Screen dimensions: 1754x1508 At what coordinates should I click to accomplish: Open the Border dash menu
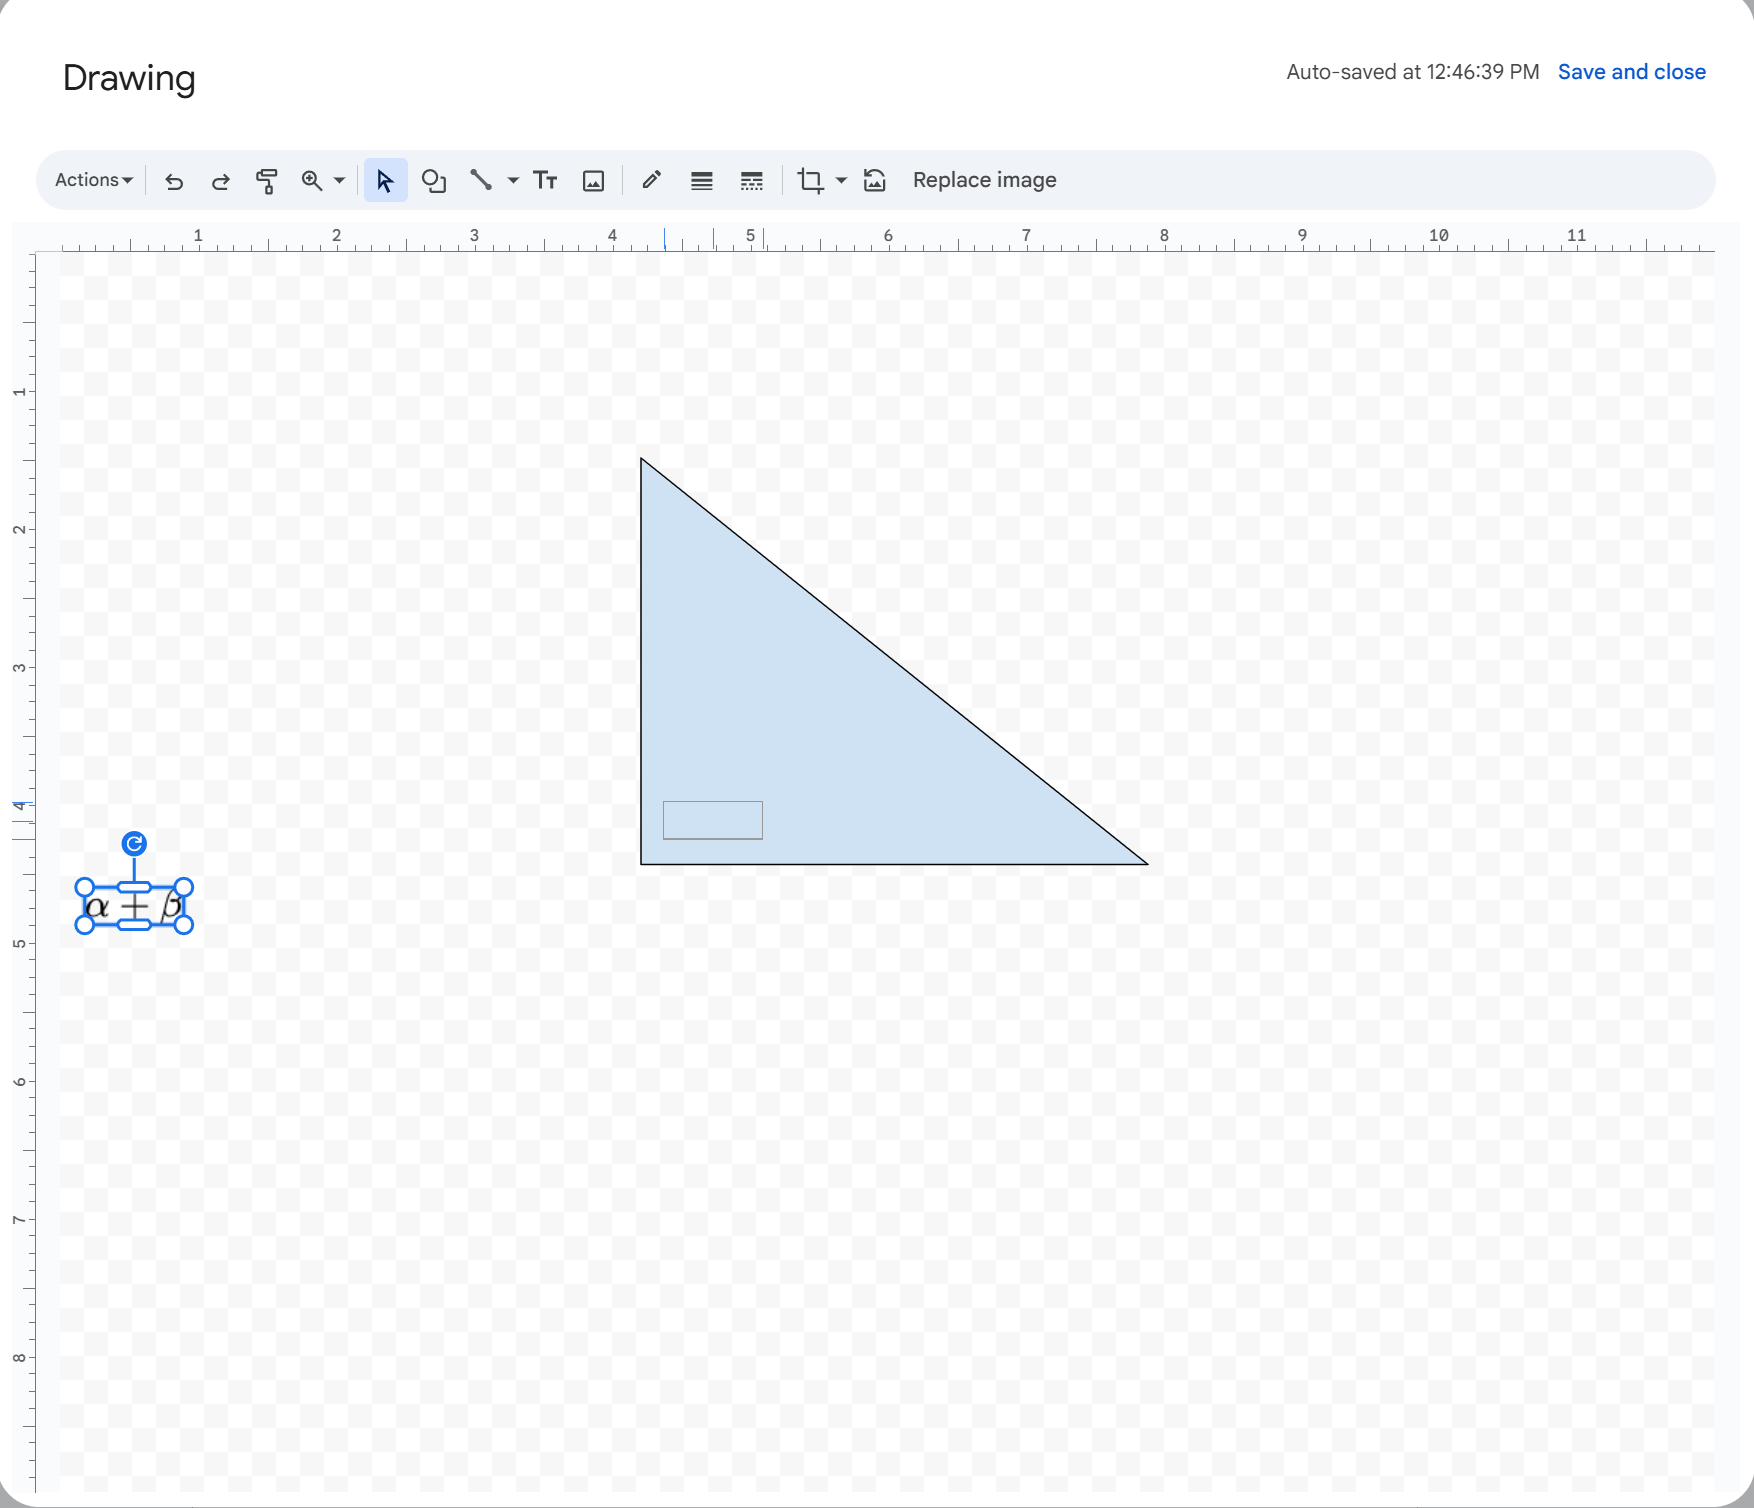pyautogui.click(x=751, y=180)
